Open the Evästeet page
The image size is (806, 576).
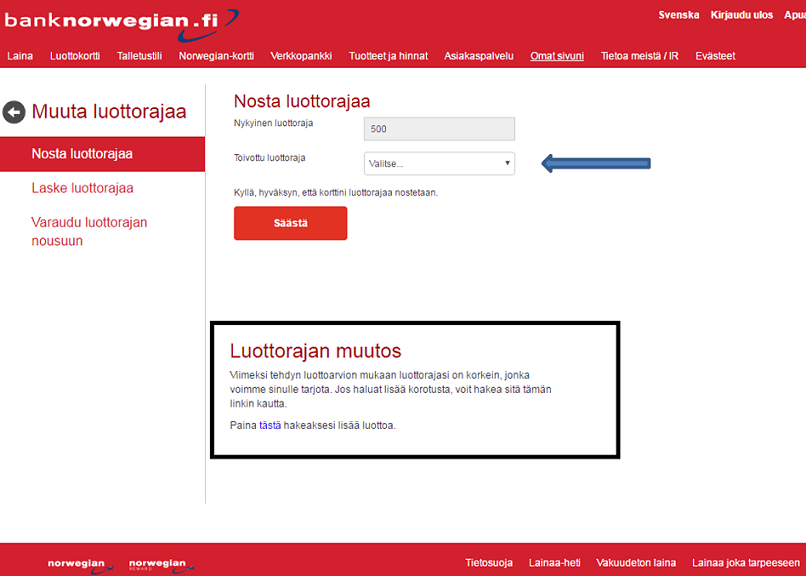715,56
